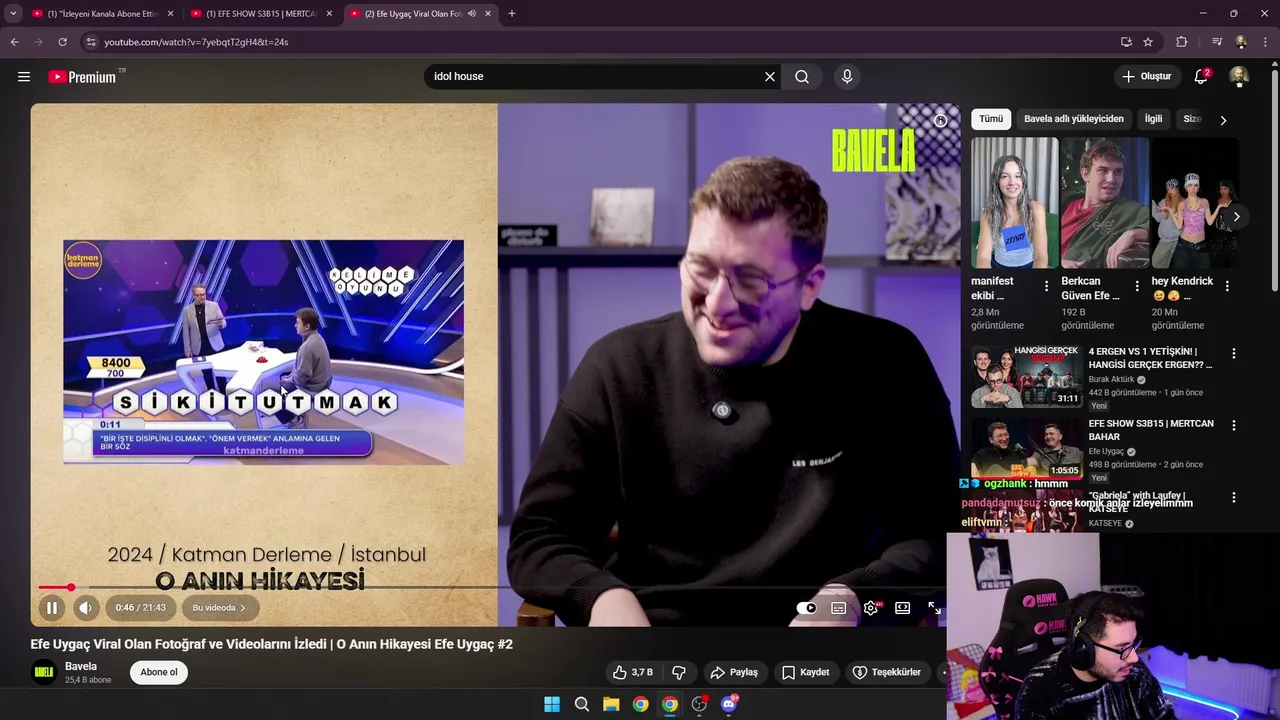Open Windows taskbar search
This screenshot has width=1280, height=720.
pos(582,704)
